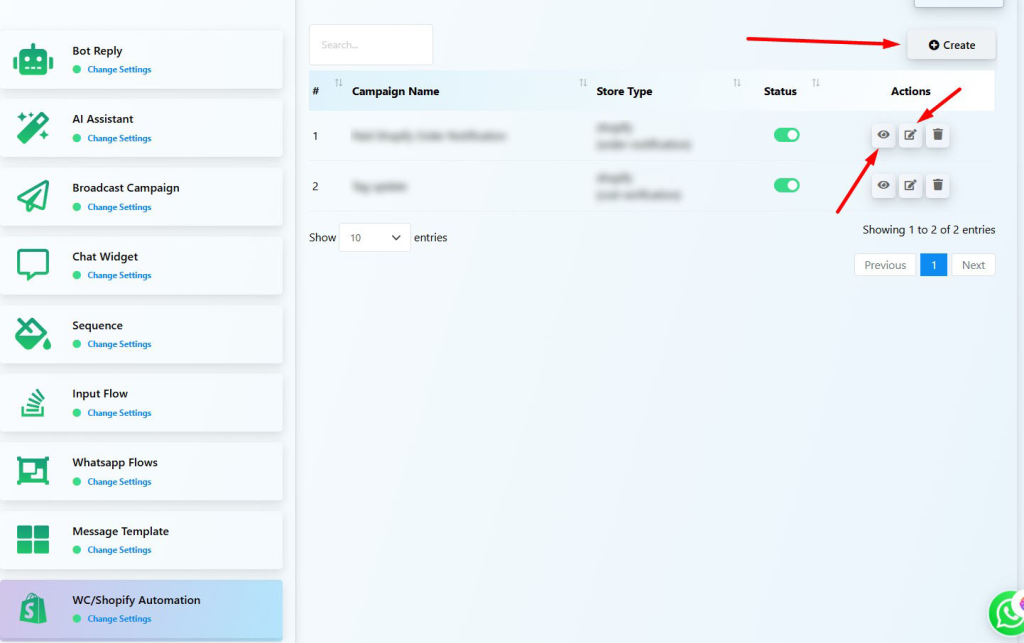Screen dimensions: 1024x643
Task: Open the entries-per-page dropdown showing 10
Action: [x=375, y=238]
